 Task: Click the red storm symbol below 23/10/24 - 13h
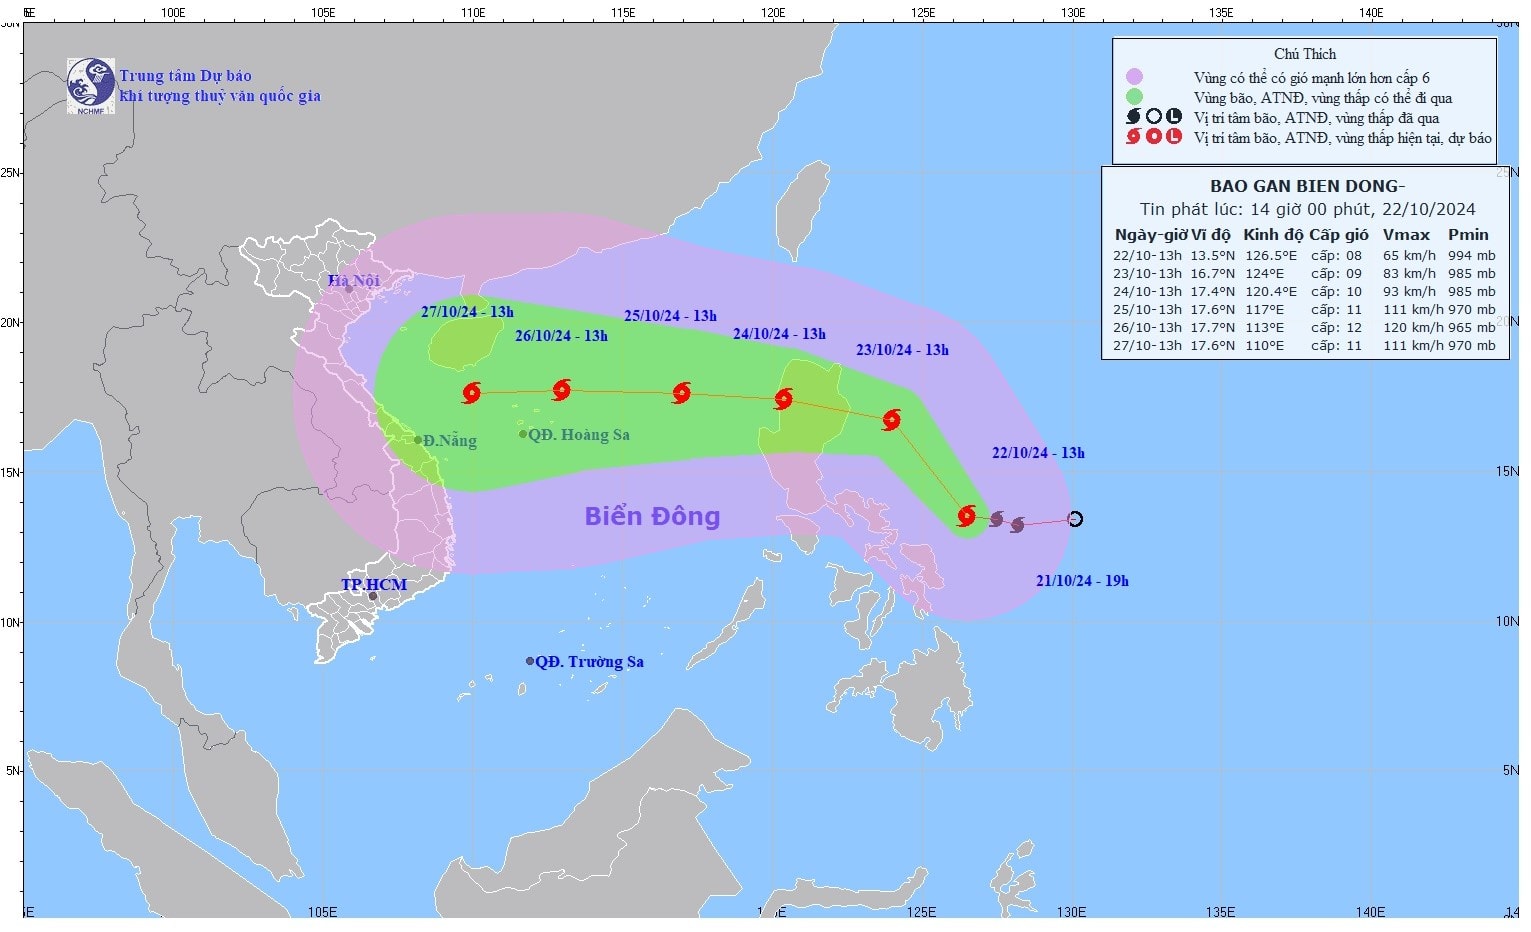click(892, 420)
